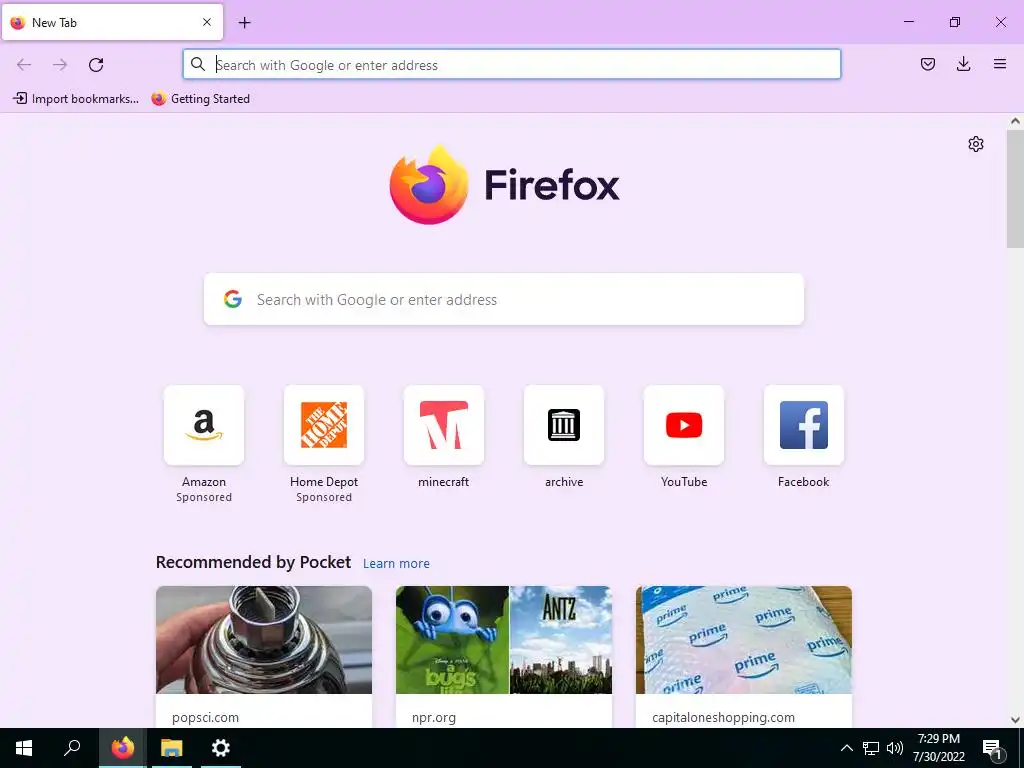Click Learn more Pocket link

[x=396, y=563]
